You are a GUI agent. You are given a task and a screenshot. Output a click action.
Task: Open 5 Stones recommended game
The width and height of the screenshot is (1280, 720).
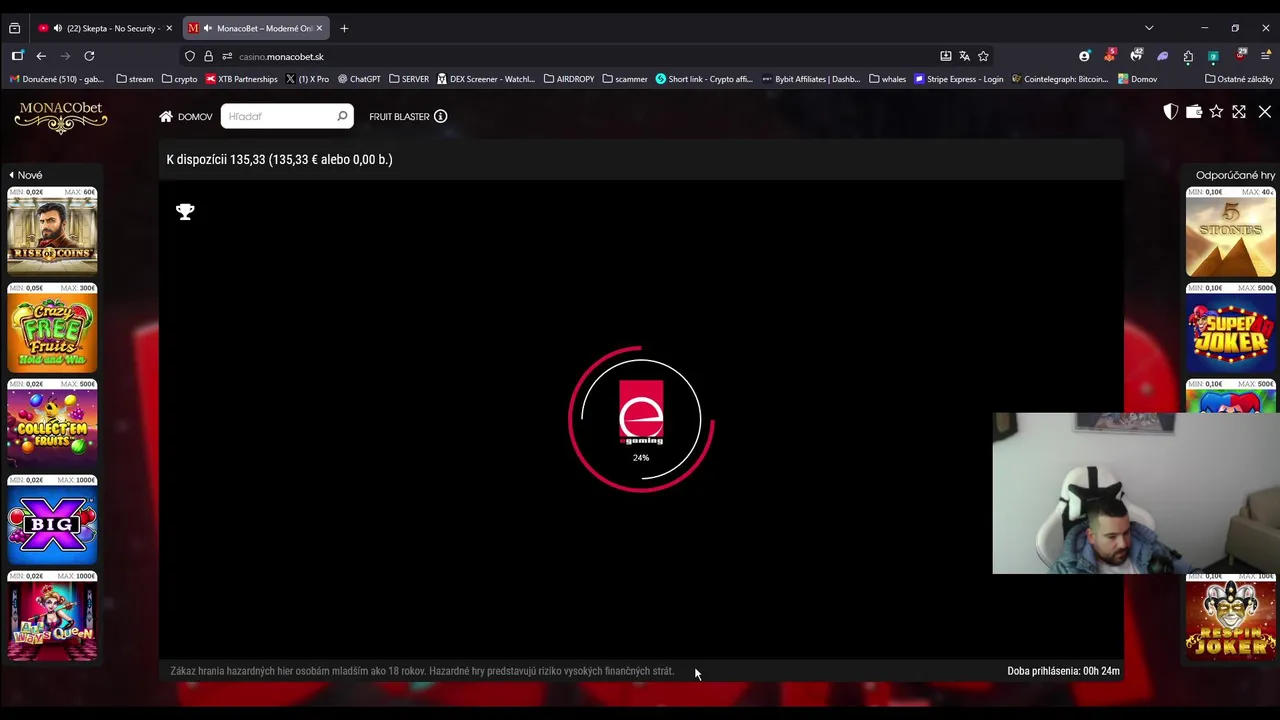click(1231, 231)
